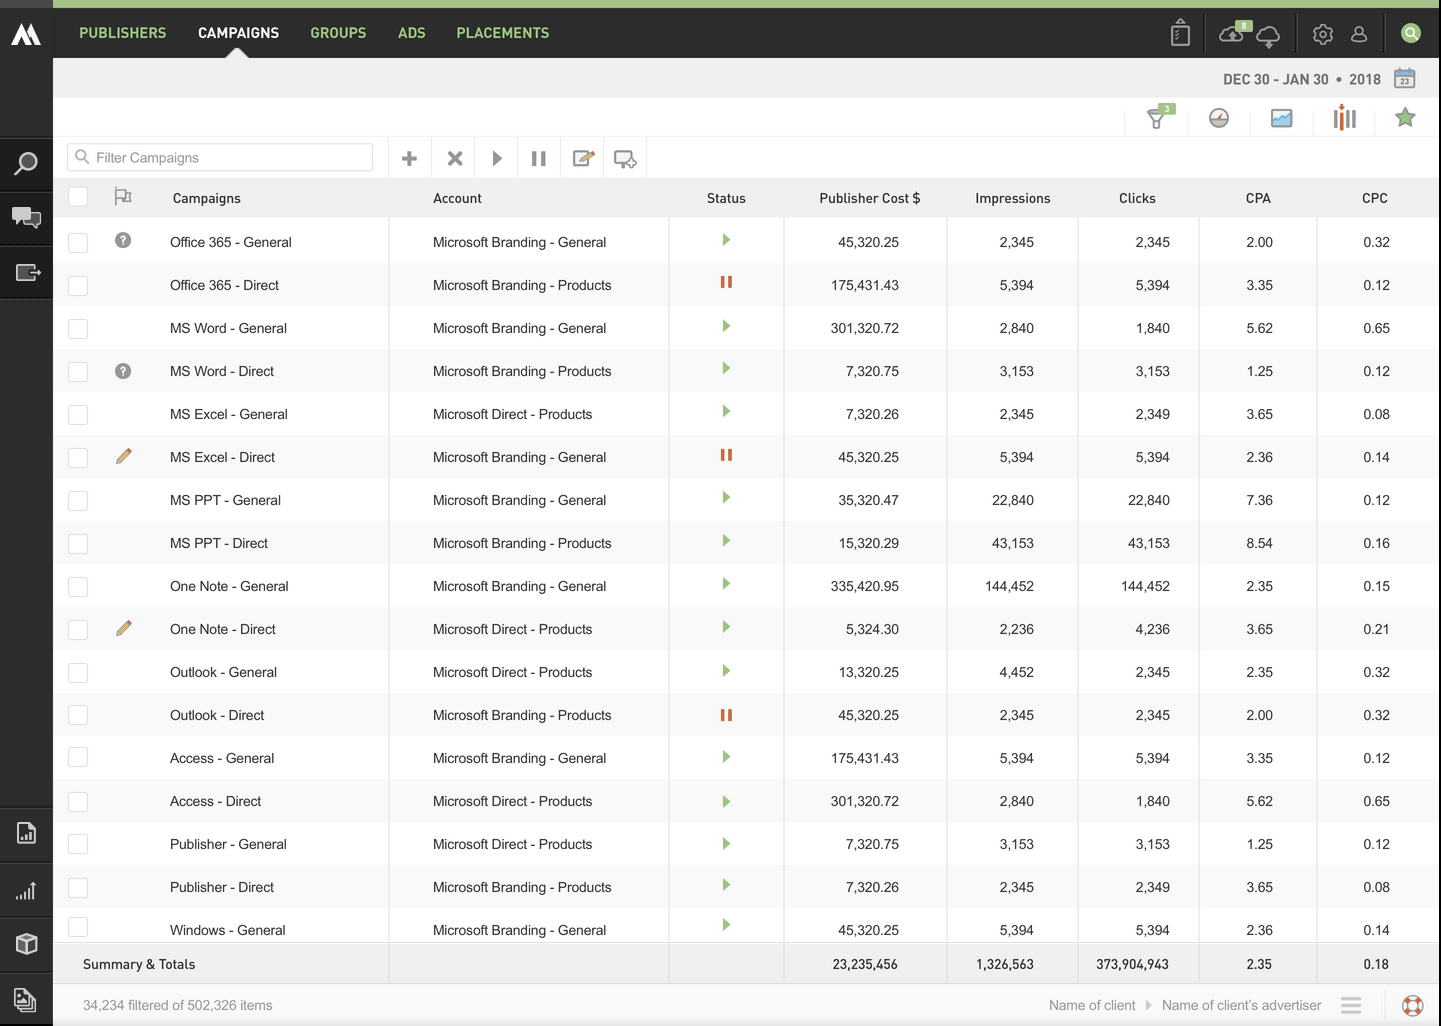Click the add campaign plus icon

(409, 158)
